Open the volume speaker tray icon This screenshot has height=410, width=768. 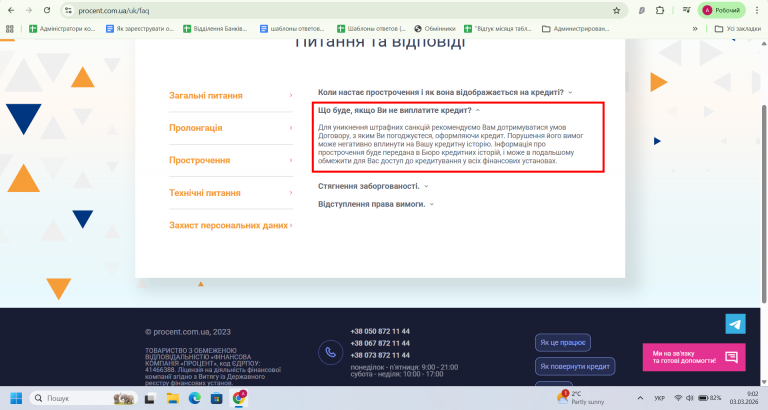point(690,398)
